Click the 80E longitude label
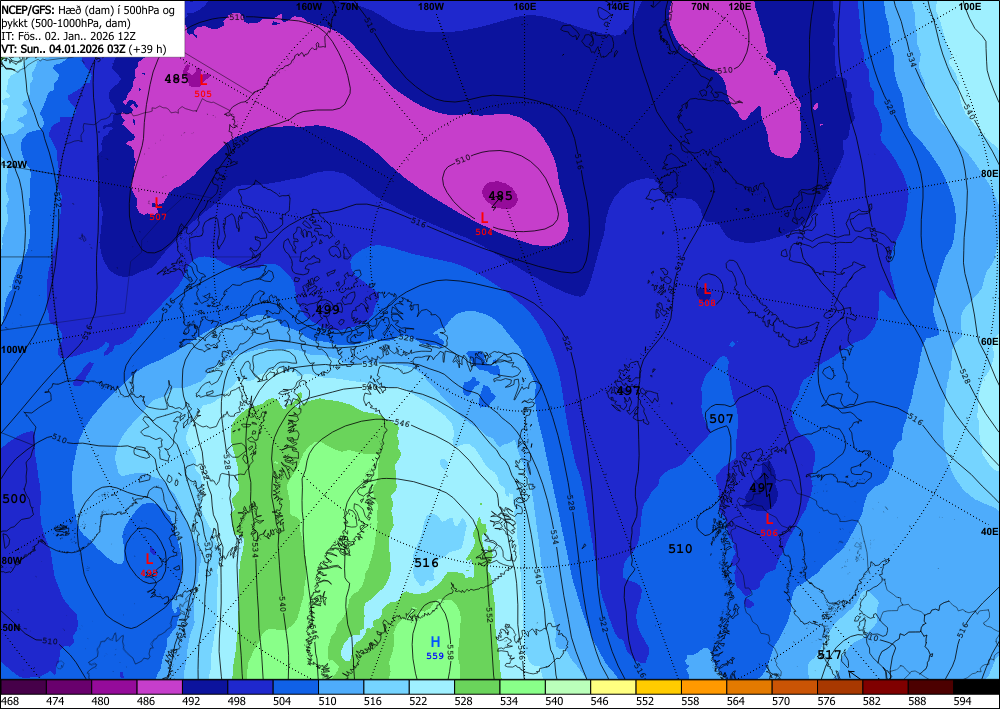 click(989, 173)
